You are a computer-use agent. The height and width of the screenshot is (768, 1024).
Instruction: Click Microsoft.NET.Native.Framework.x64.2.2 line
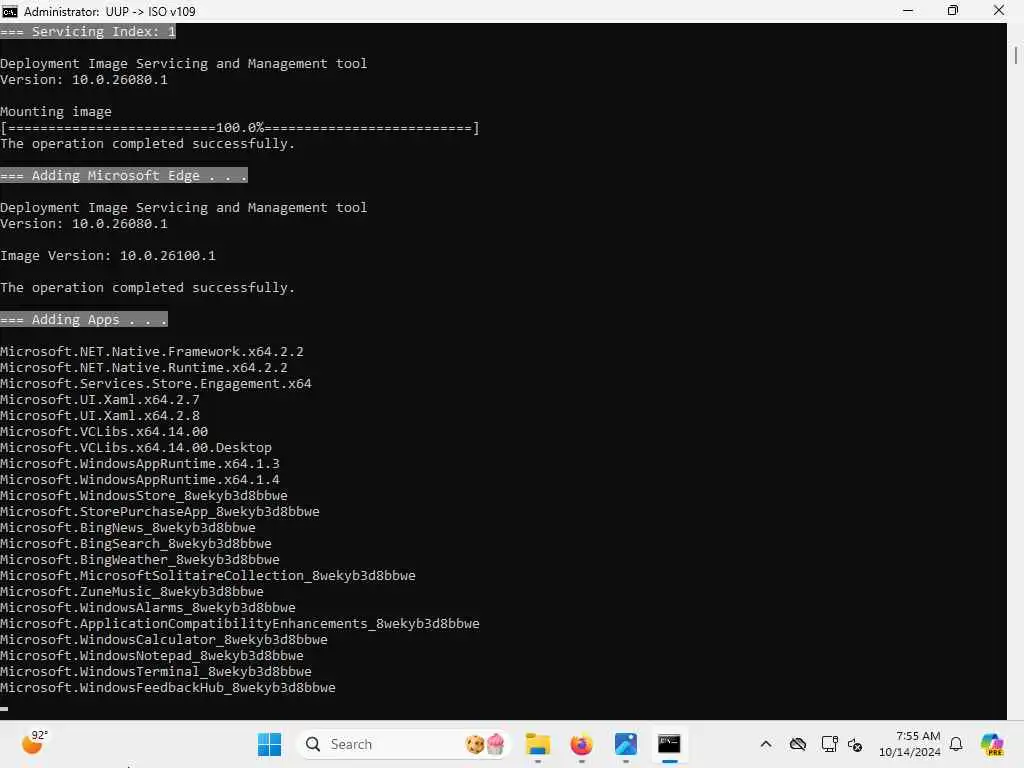pos(152,351)
